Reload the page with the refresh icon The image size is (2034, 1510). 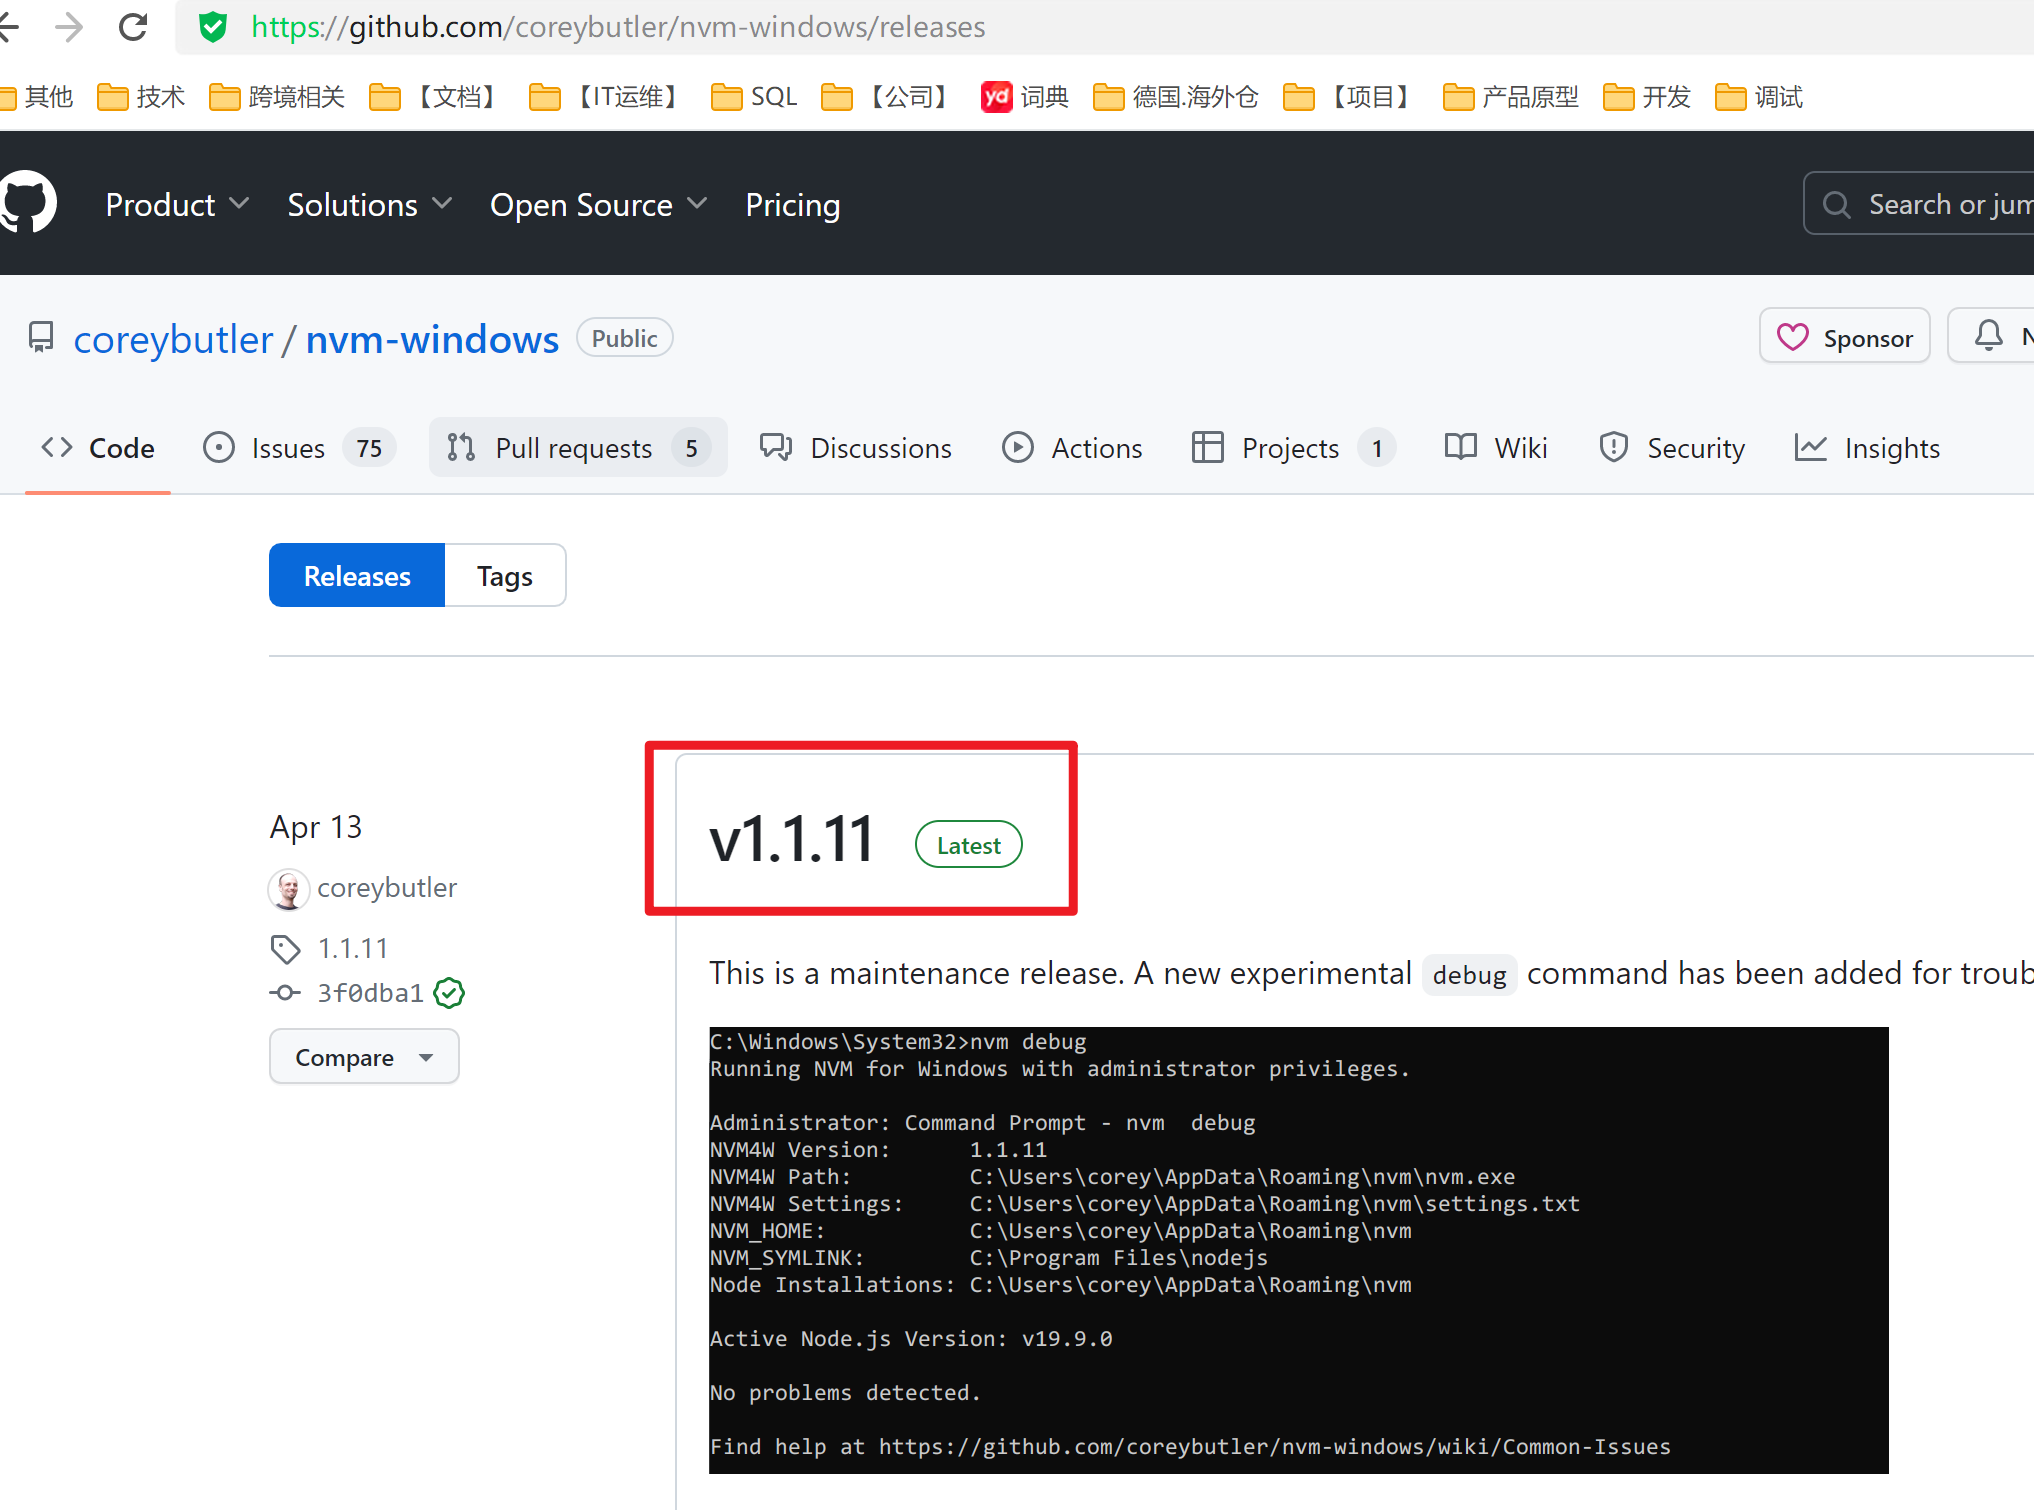tap(133, 27)
